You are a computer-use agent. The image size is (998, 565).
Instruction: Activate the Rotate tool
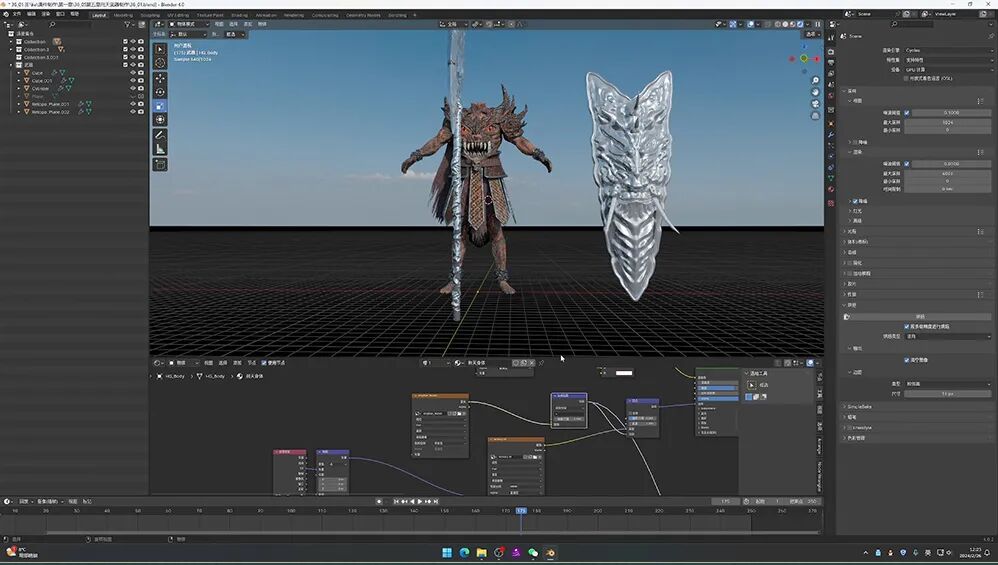click(160, 92)
